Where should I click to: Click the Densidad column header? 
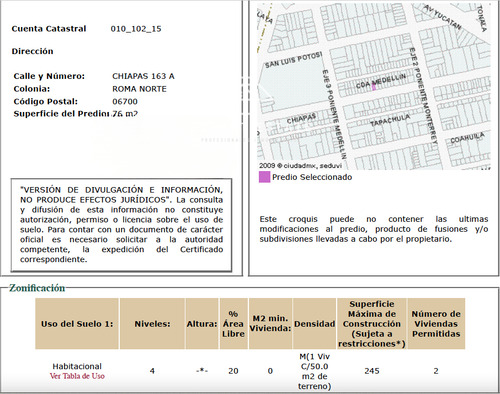click(314, 324)
